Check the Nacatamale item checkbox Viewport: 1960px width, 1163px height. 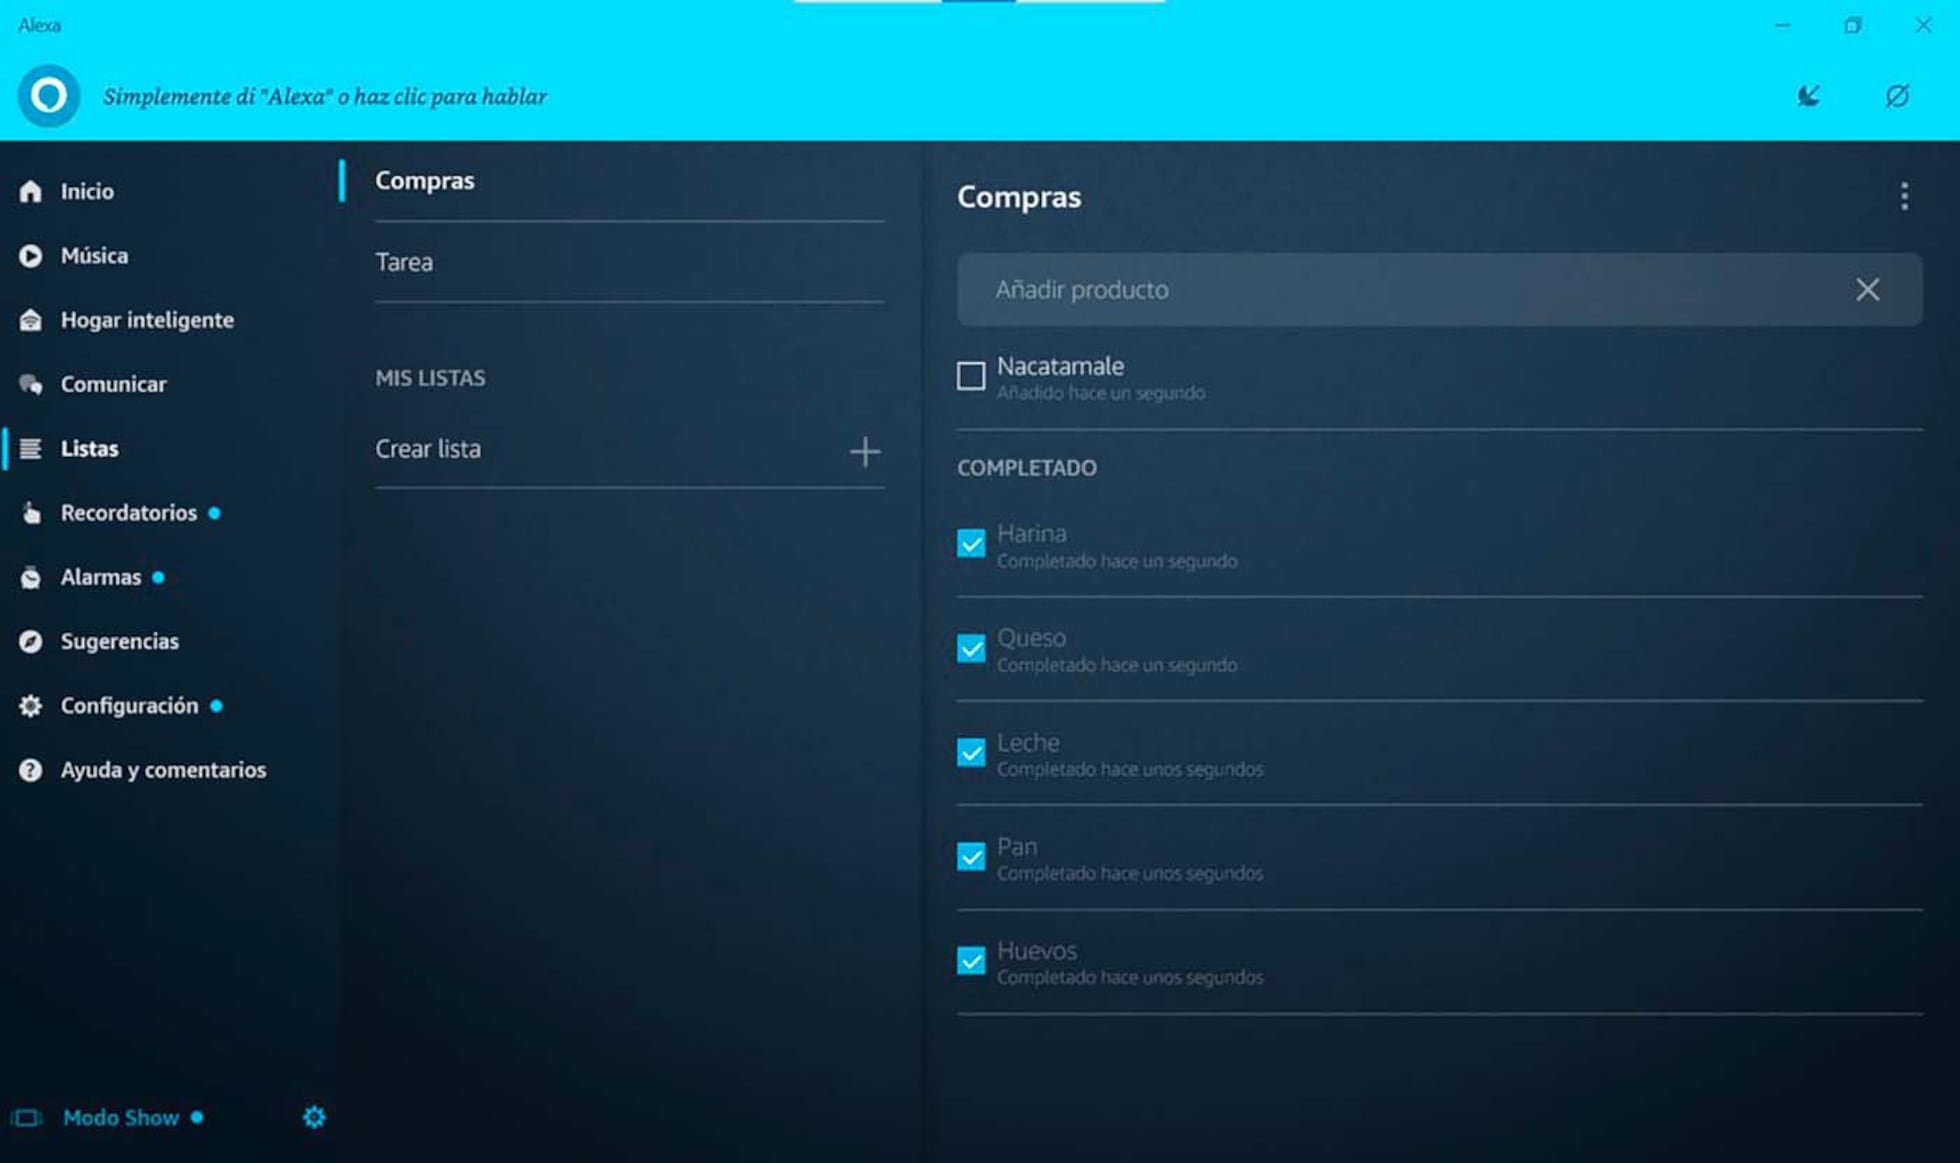click(x=970, y=377)
